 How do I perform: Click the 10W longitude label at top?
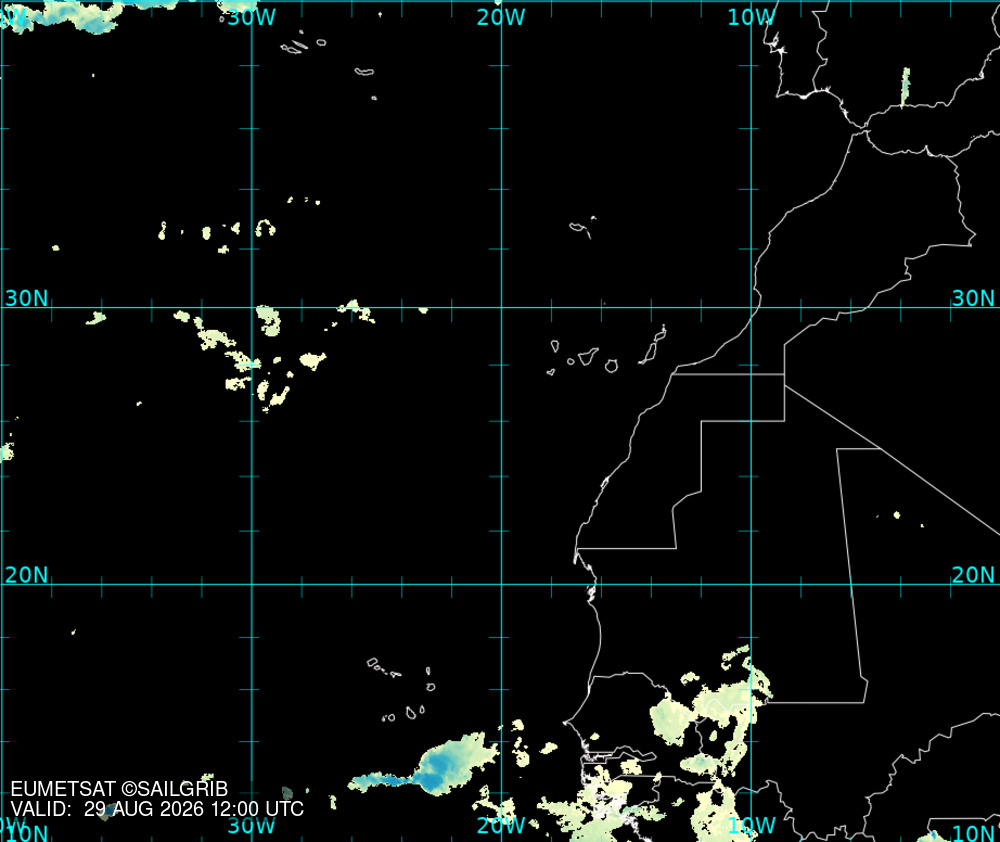point(751,17)
